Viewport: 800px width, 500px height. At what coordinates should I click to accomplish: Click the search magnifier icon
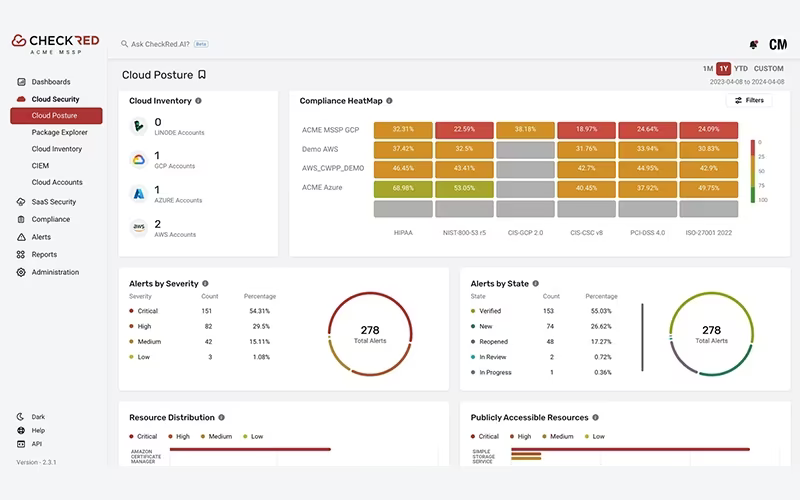[124, 44]
